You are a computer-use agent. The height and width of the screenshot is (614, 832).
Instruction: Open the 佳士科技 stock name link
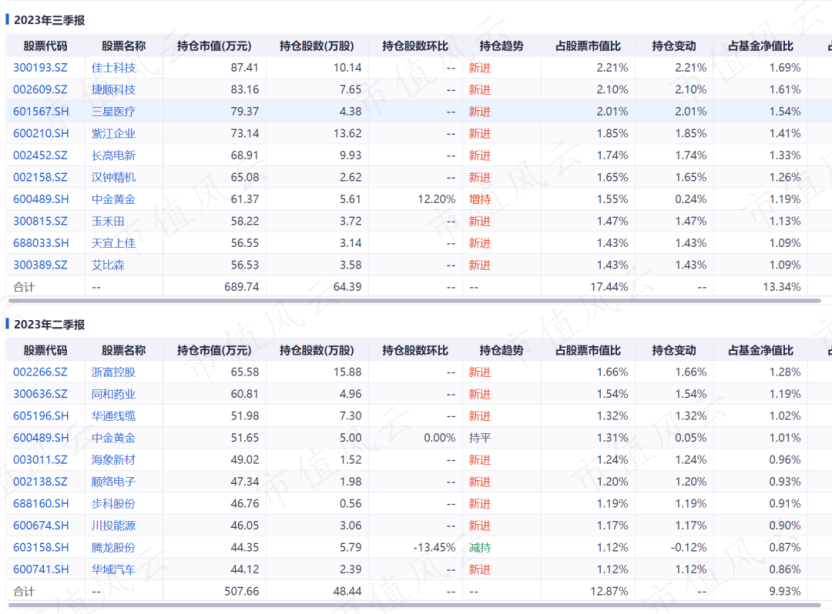114,67
